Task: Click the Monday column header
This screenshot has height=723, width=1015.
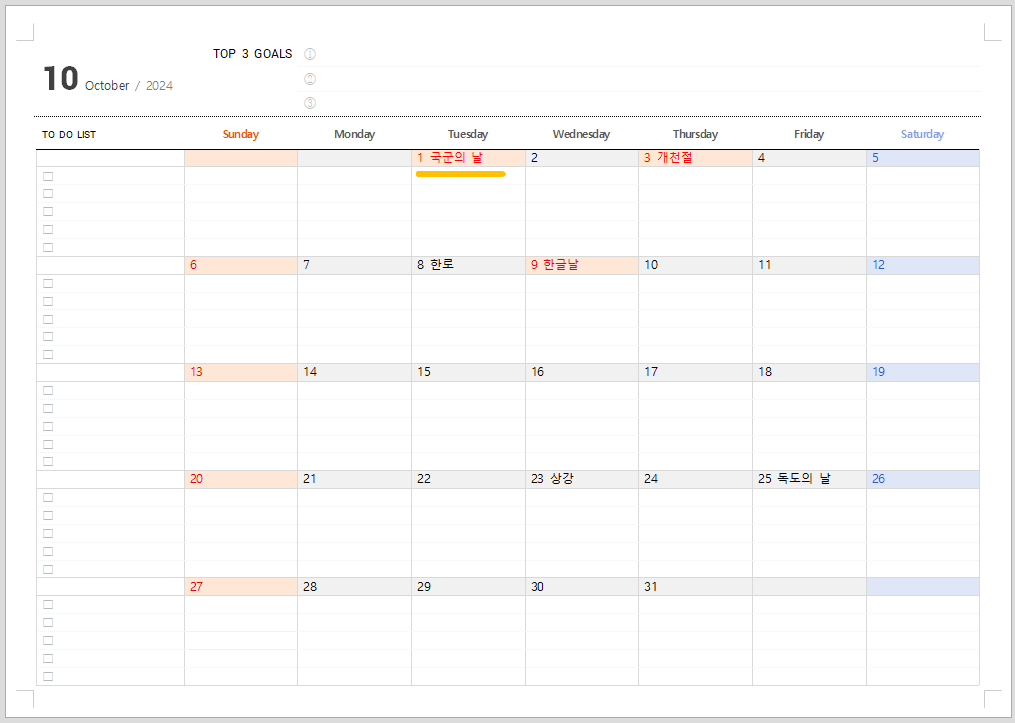Action: pyautogui.click(x=355, y=134)
